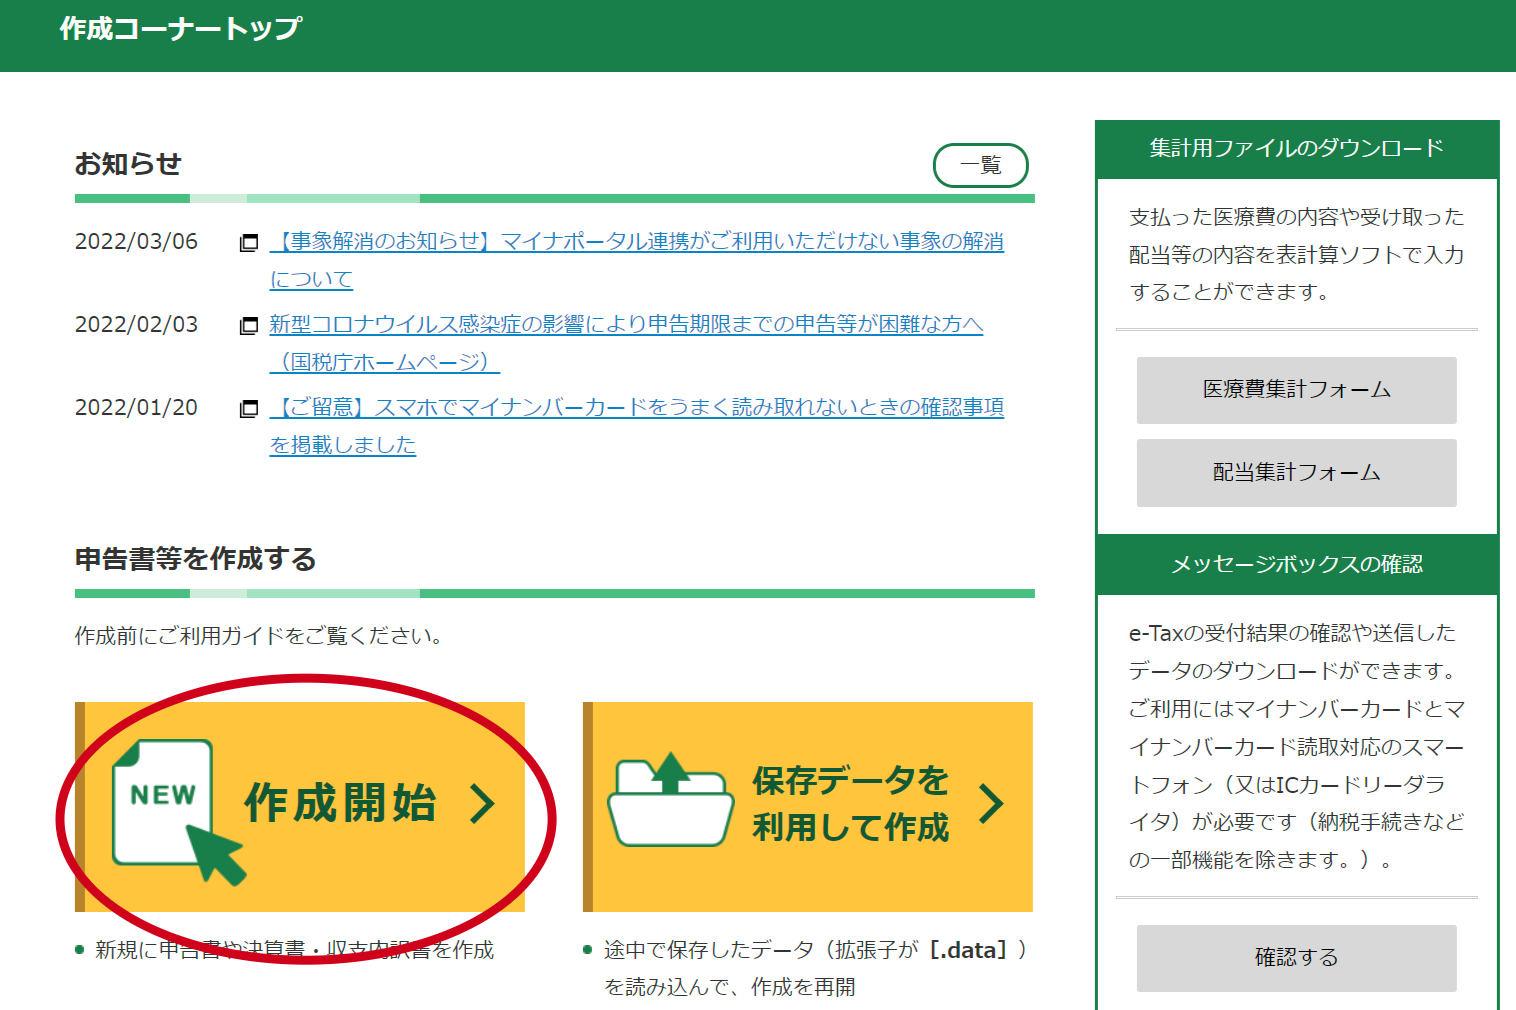Click the new-window icon beside the 2022/03/06 notice
This screenshot has height=1010, width=1516.
coord(249,243)
